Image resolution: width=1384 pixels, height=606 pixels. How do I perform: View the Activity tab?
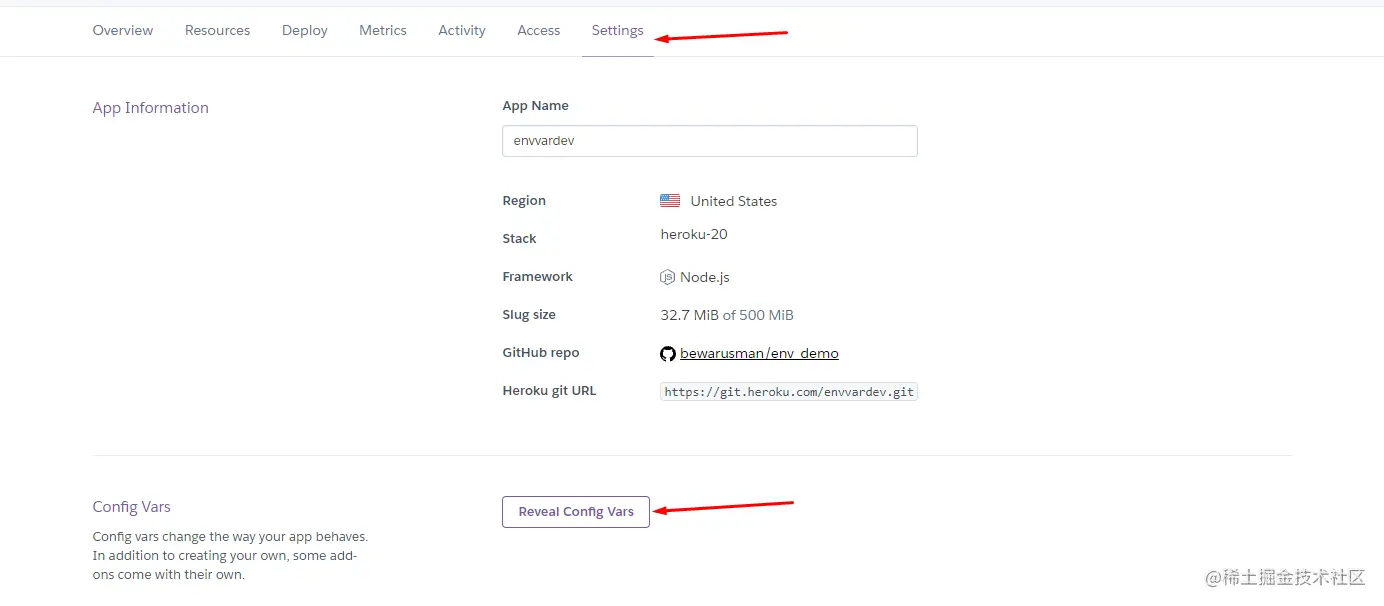[462, 31]
